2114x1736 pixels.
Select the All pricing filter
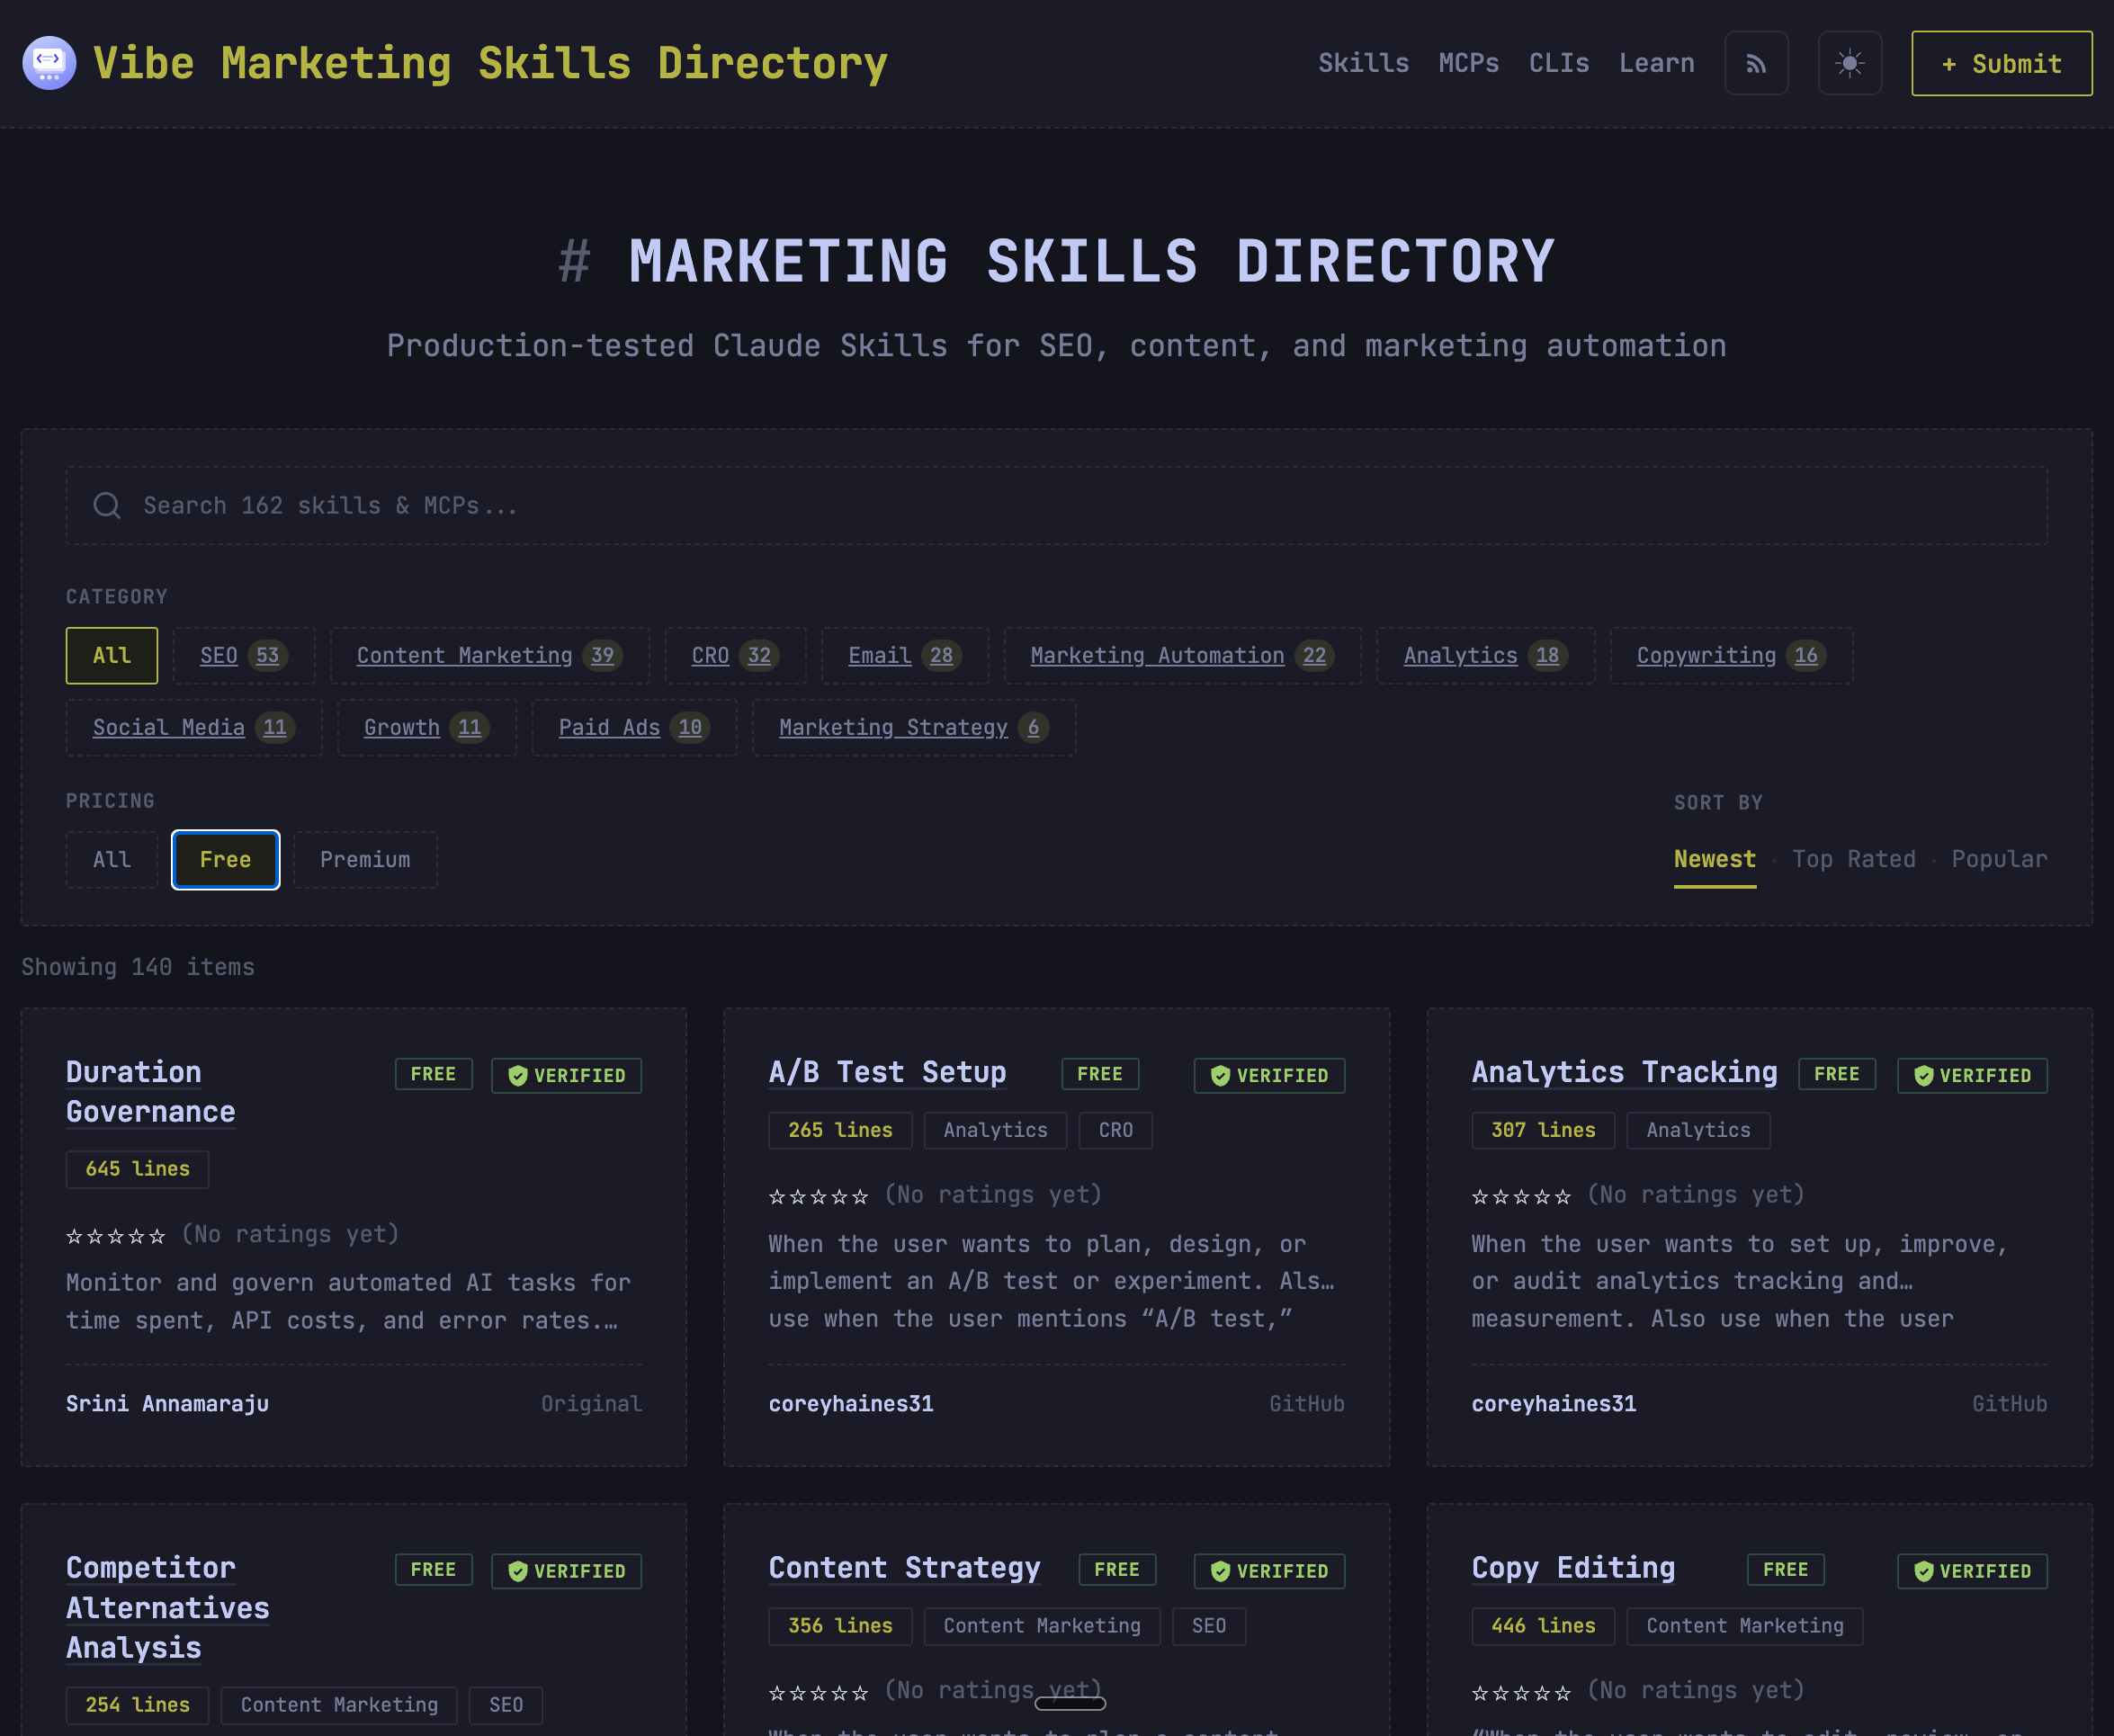pos(112,860)
